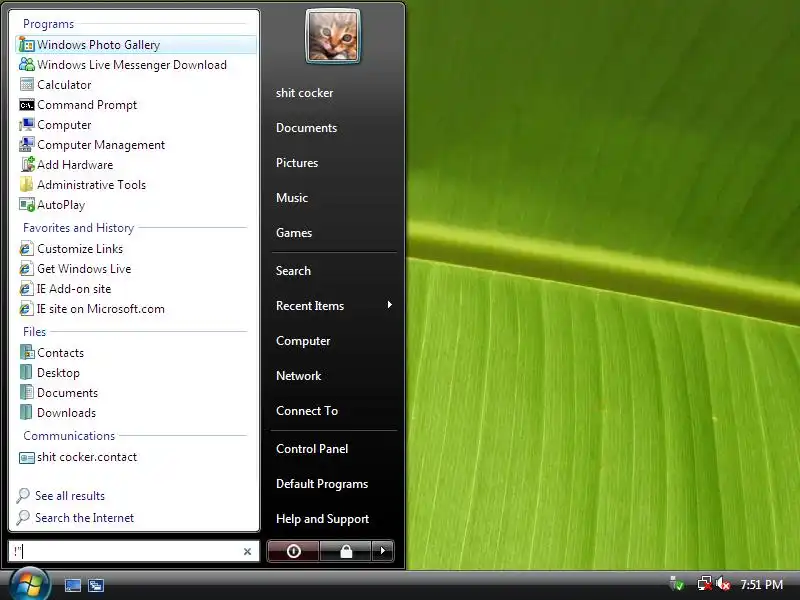Click the Windows Start orb

tap(30, 583)
